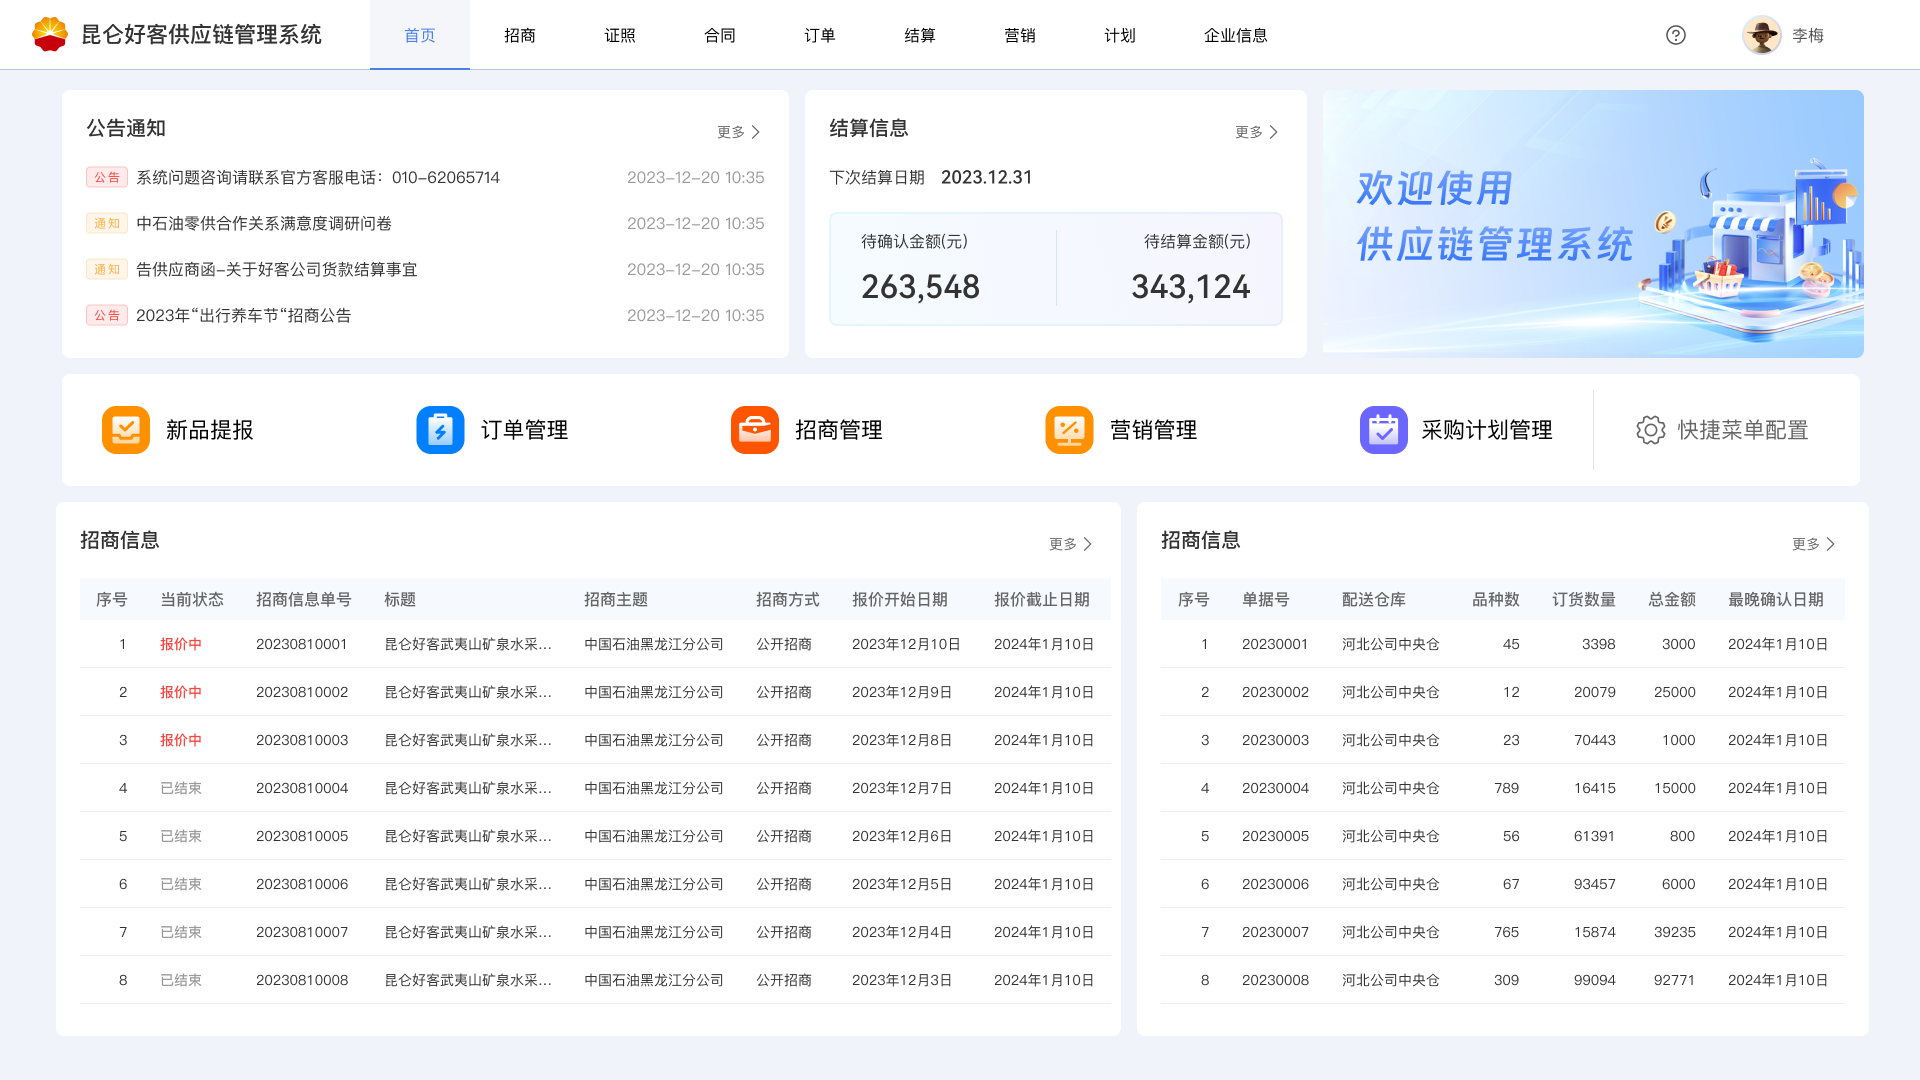This screenshot has height=1080, width=1920.
Task: Click the 招商管理 shortcut label
Action: click(839, 430)
